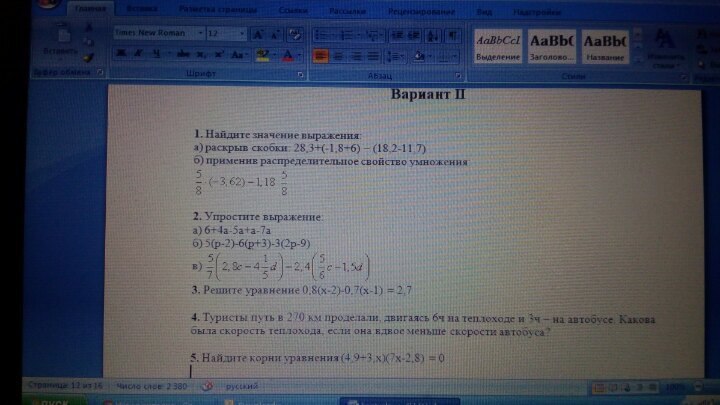Screen dimensions: 720x405
Task: Click the Cut scissors icon
Action: [89, 28]
